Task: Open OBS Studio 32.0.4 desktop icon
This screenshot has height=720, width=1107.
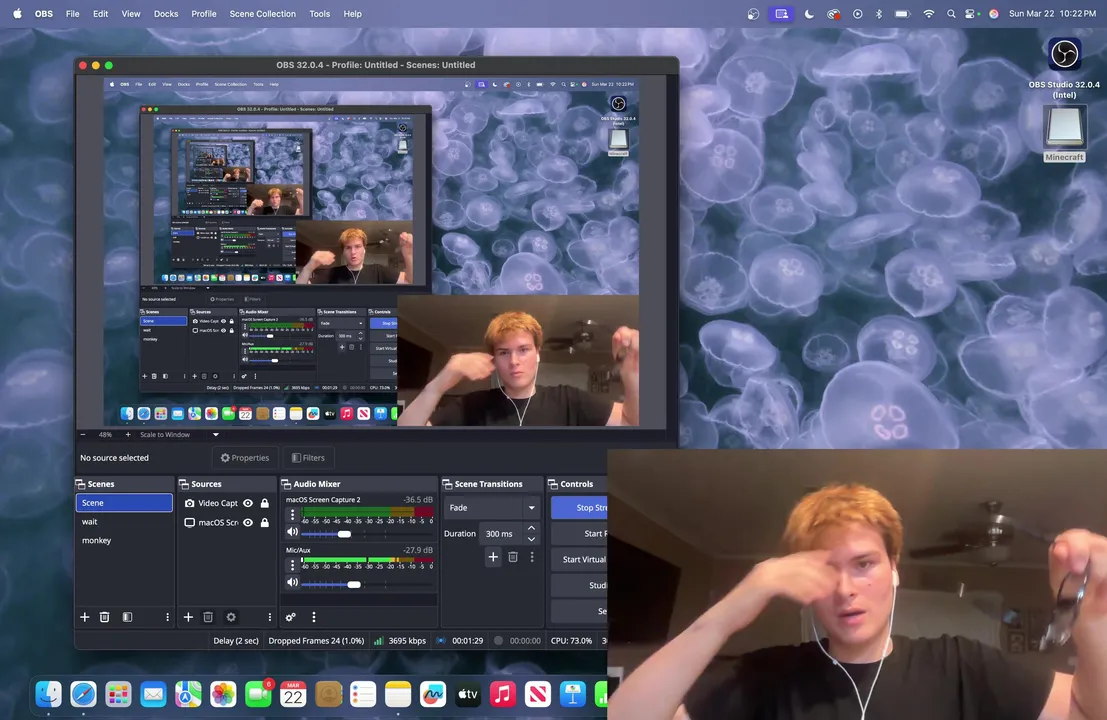Action: coord(1064,54)
